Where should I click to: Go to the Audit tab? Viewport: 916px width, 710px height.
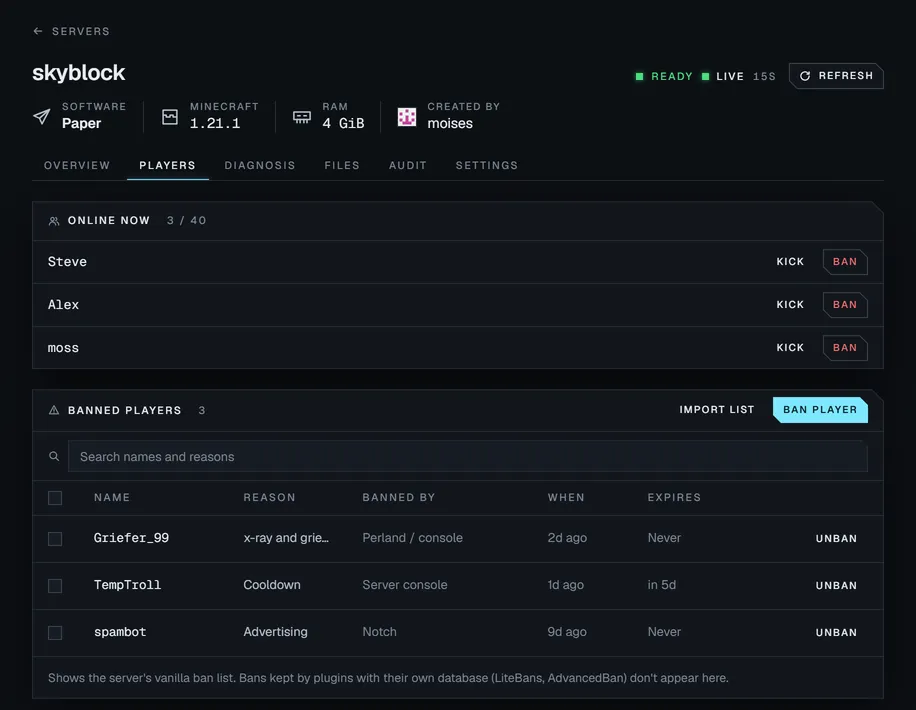(408, 165)
